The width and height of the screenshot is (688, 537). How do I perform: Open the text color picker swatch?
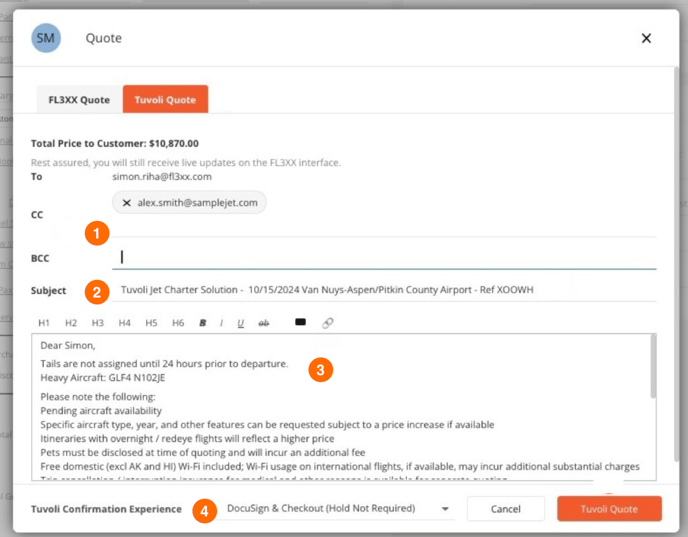[301, 322]
